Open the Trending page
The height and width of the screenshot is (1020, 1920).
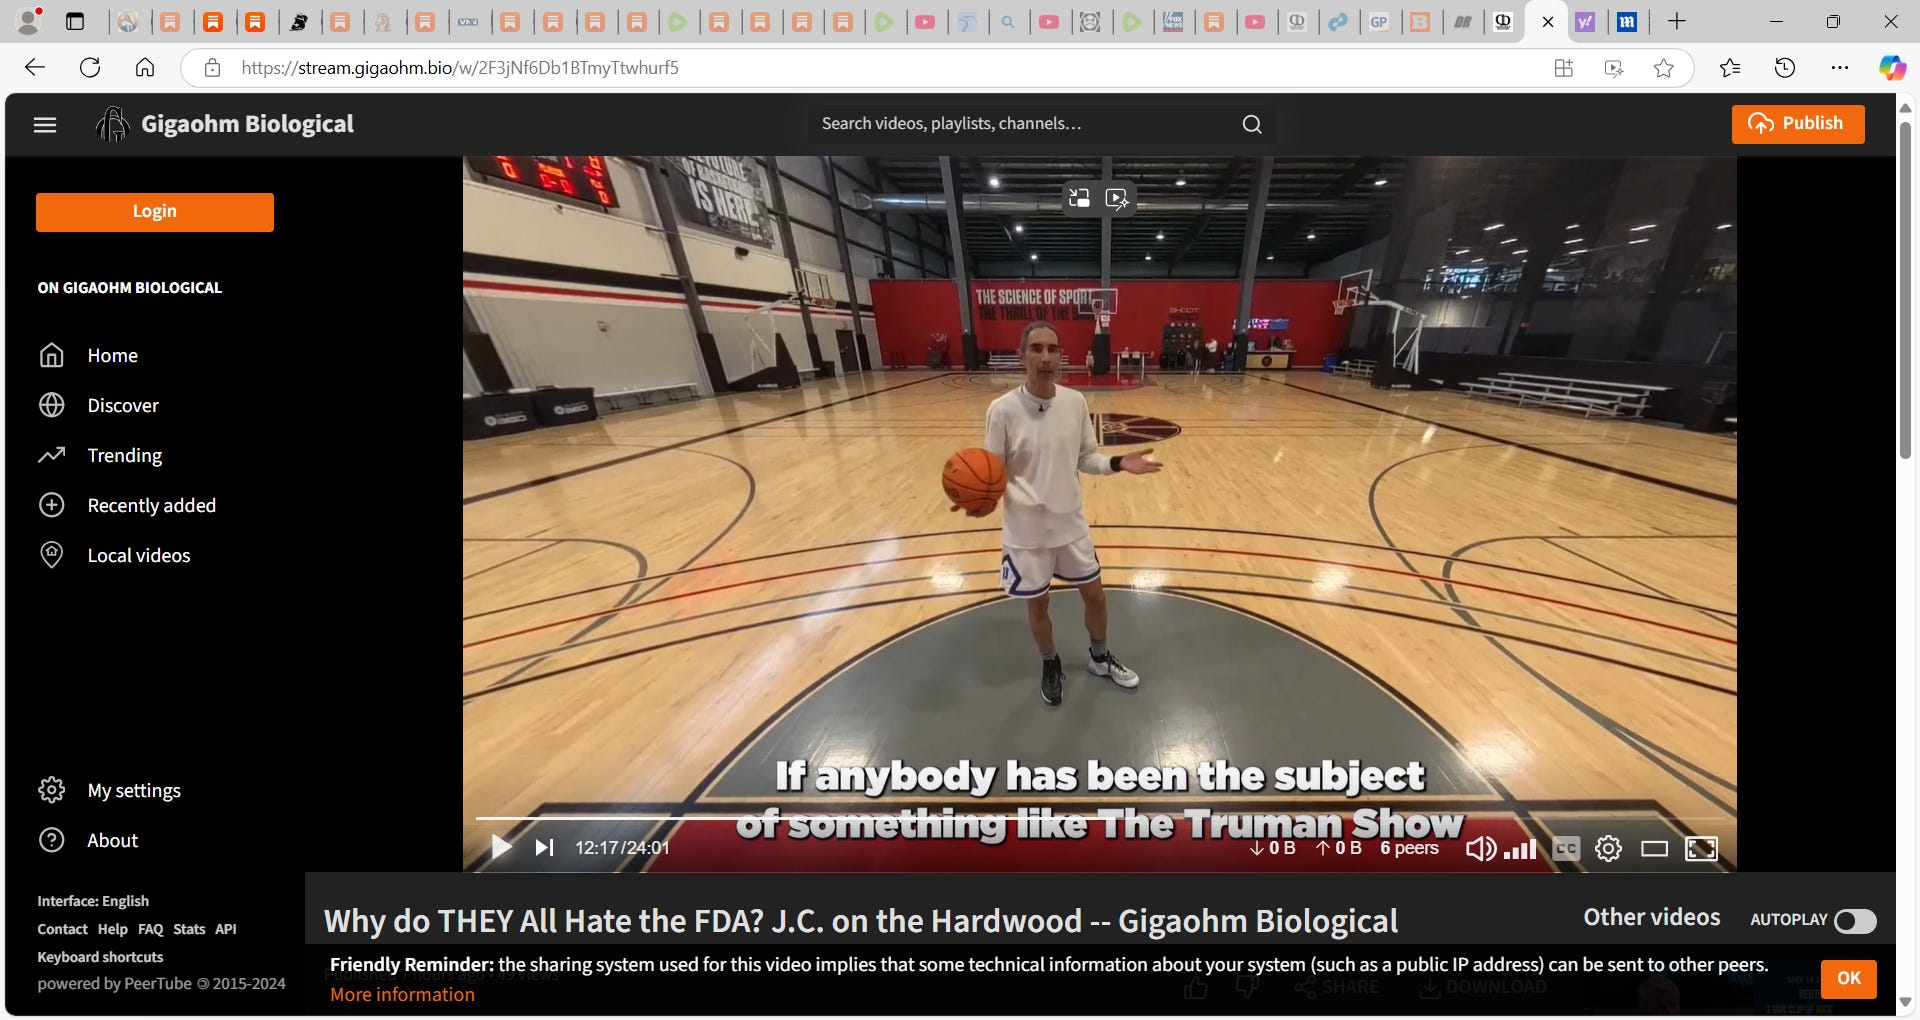tap(124, 456)
